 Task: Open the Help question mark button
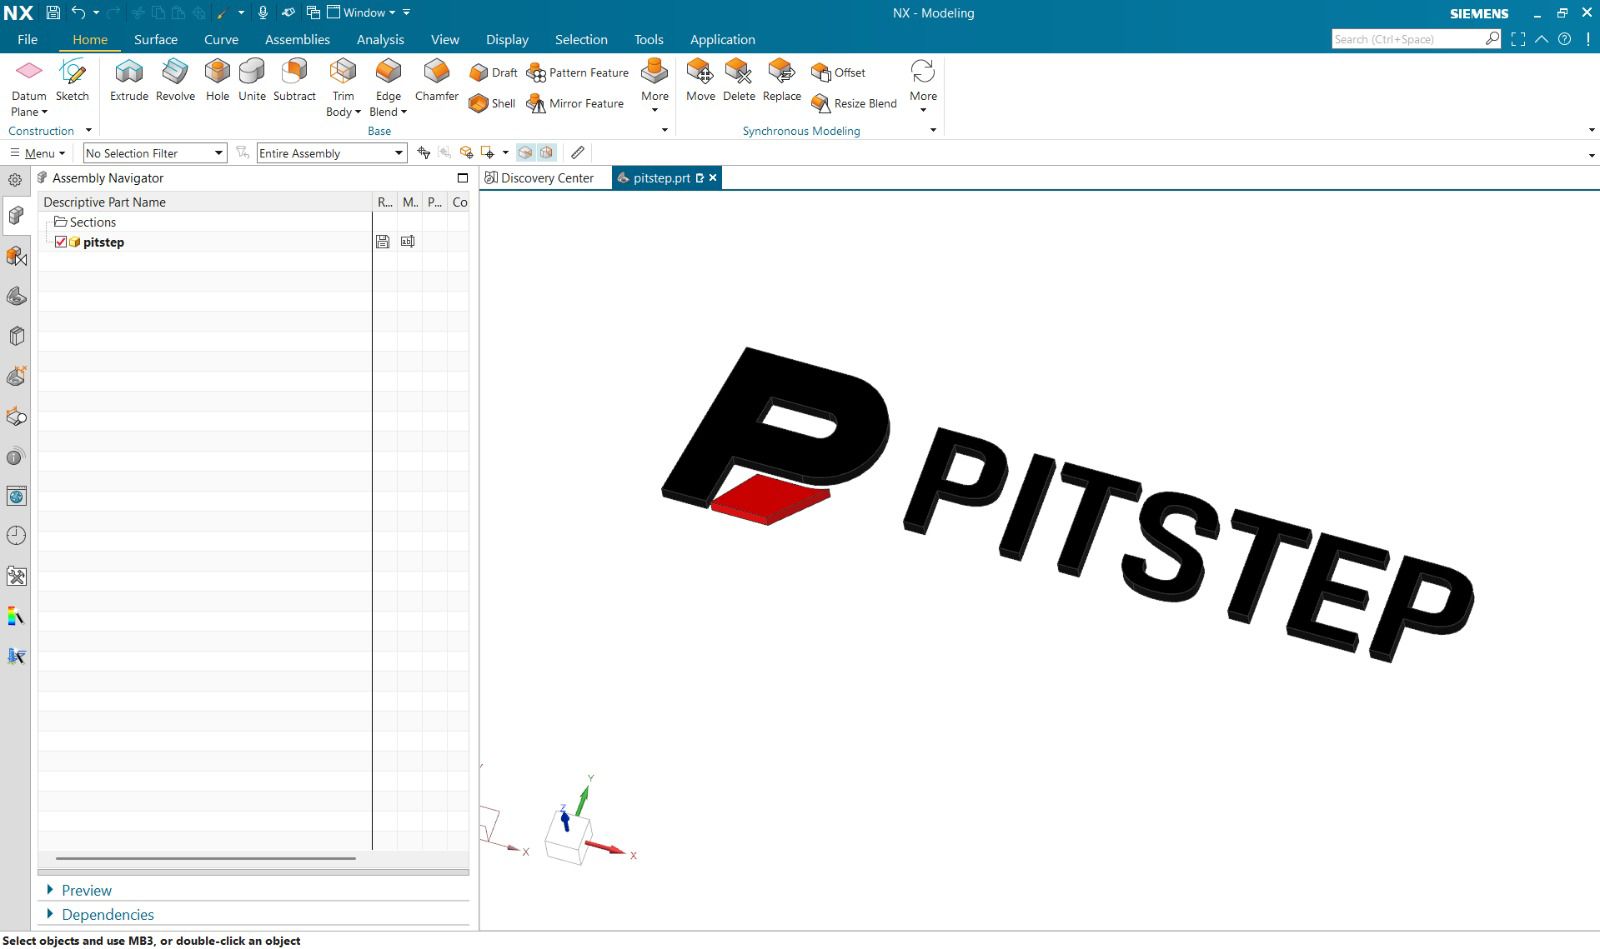click(x=1565, y=39)
